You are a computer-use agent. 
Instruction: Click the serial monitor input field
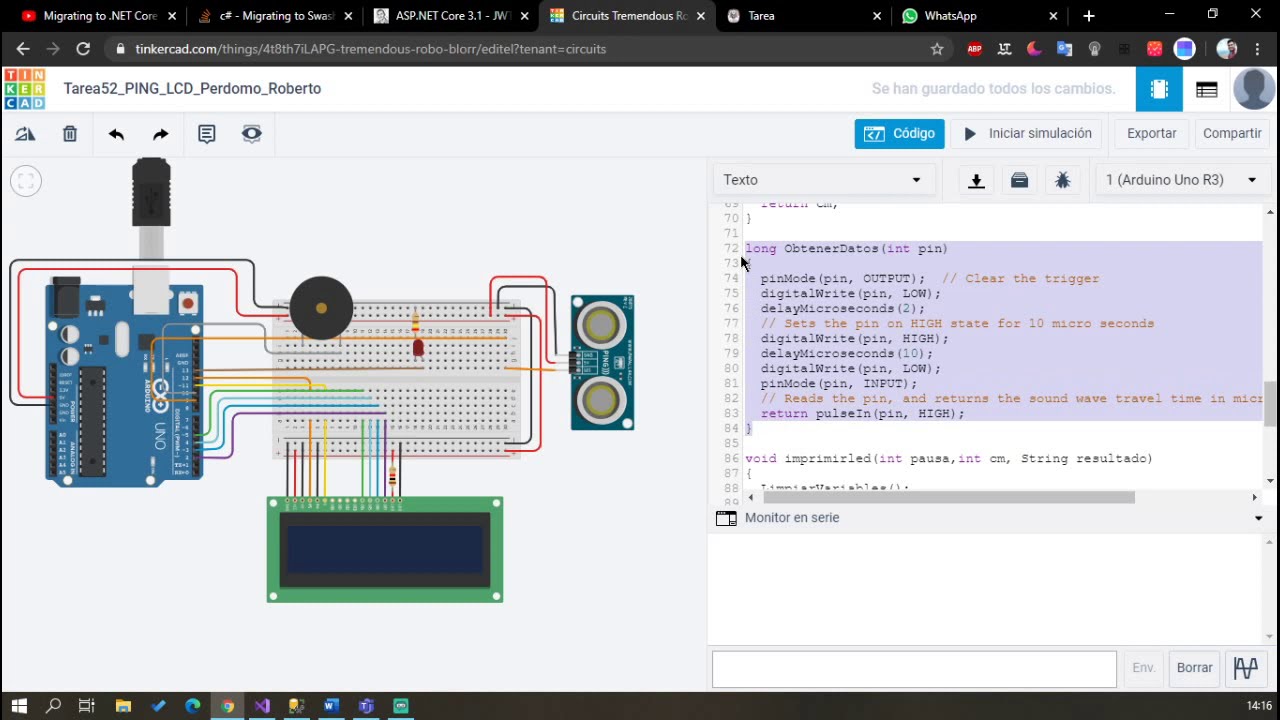914,669
